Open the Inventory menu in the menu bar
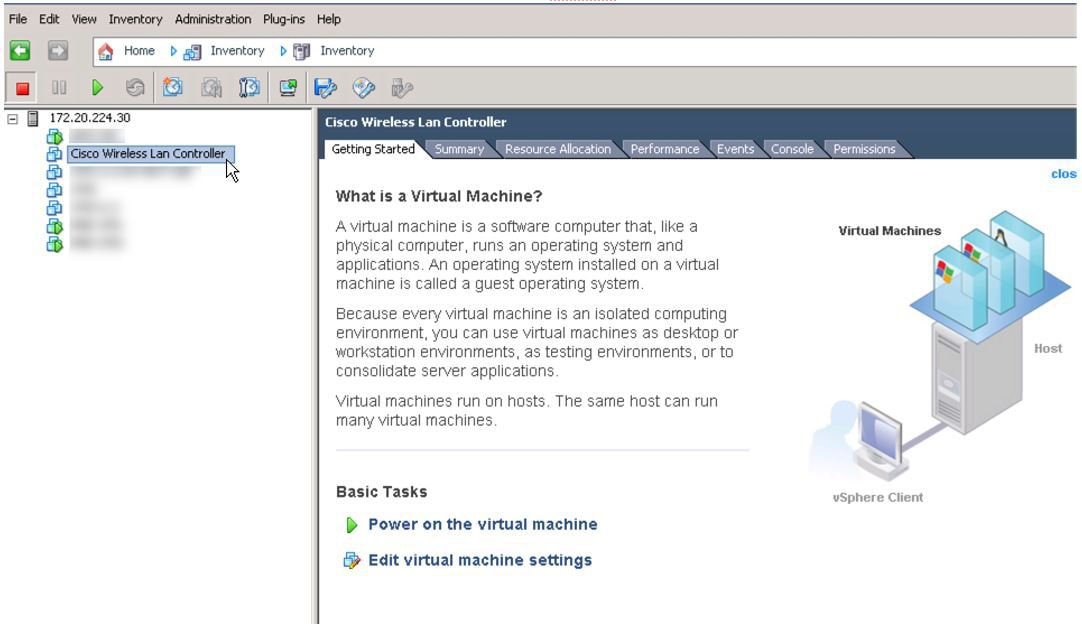 (x=135, y=19)
